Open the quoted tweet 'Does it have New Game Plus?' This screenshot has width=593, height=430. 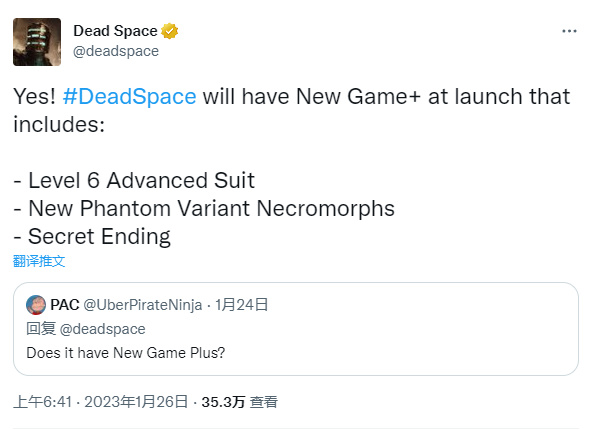[126, 353]
